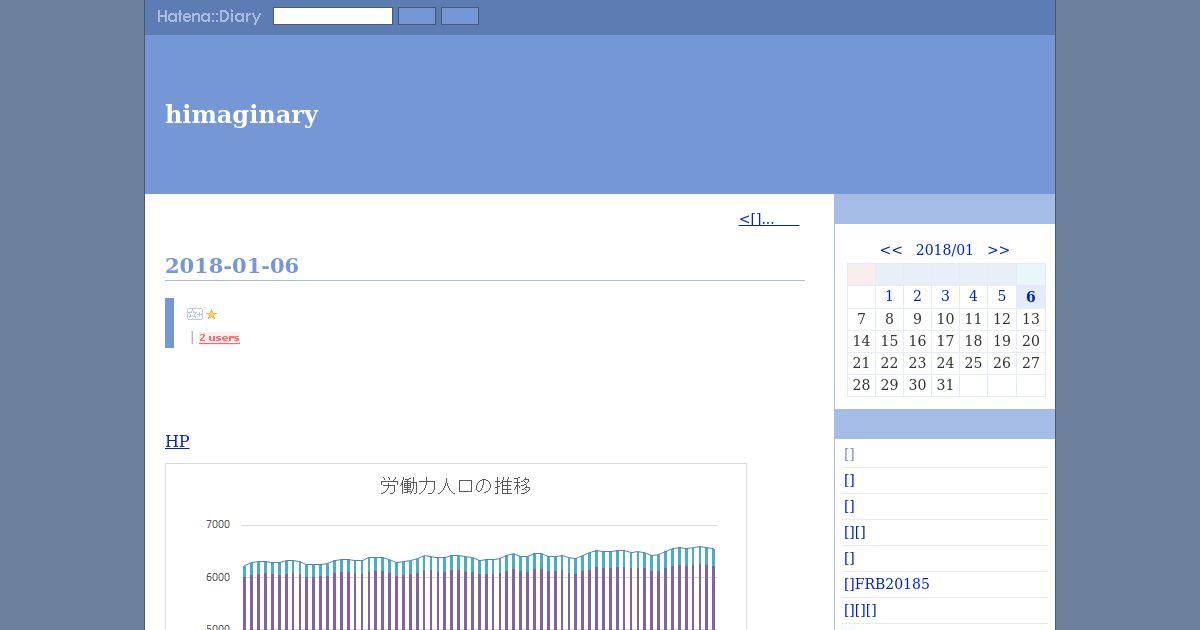This screenshot has height=630, width=1200.
Task: Click calendar cell 13
Action: (1031, 319)
